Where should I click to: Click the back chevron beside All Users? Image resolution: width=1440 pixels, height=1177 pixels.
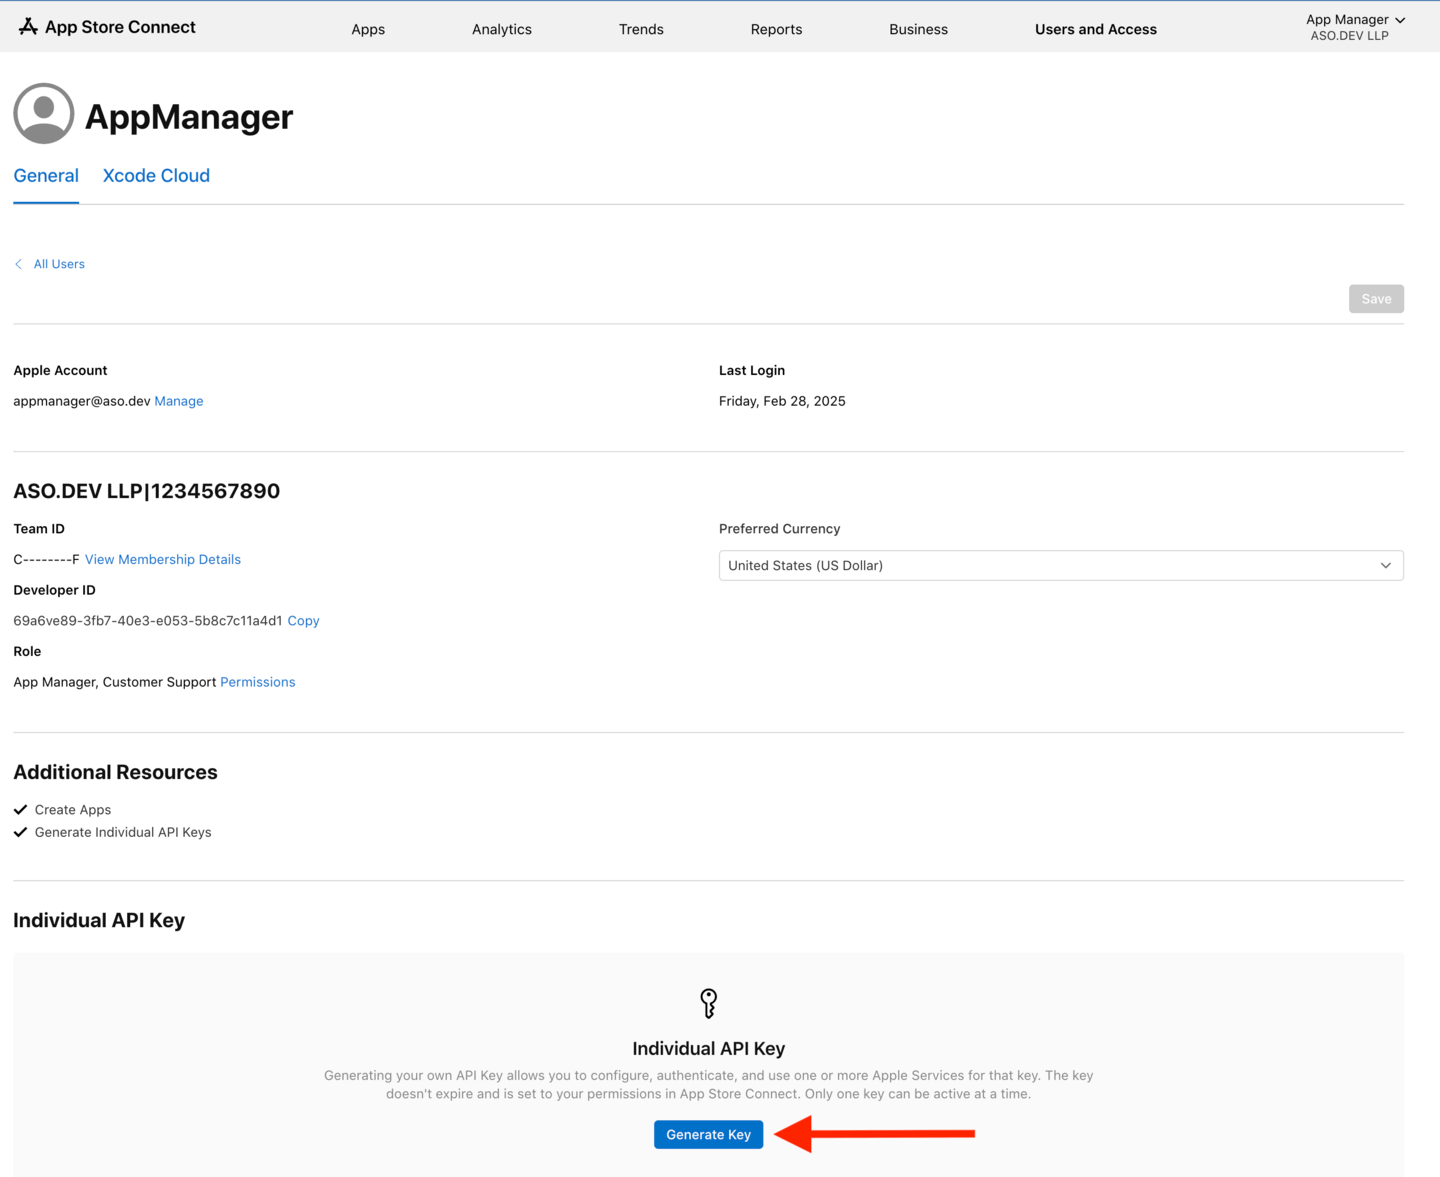[19, 264]
